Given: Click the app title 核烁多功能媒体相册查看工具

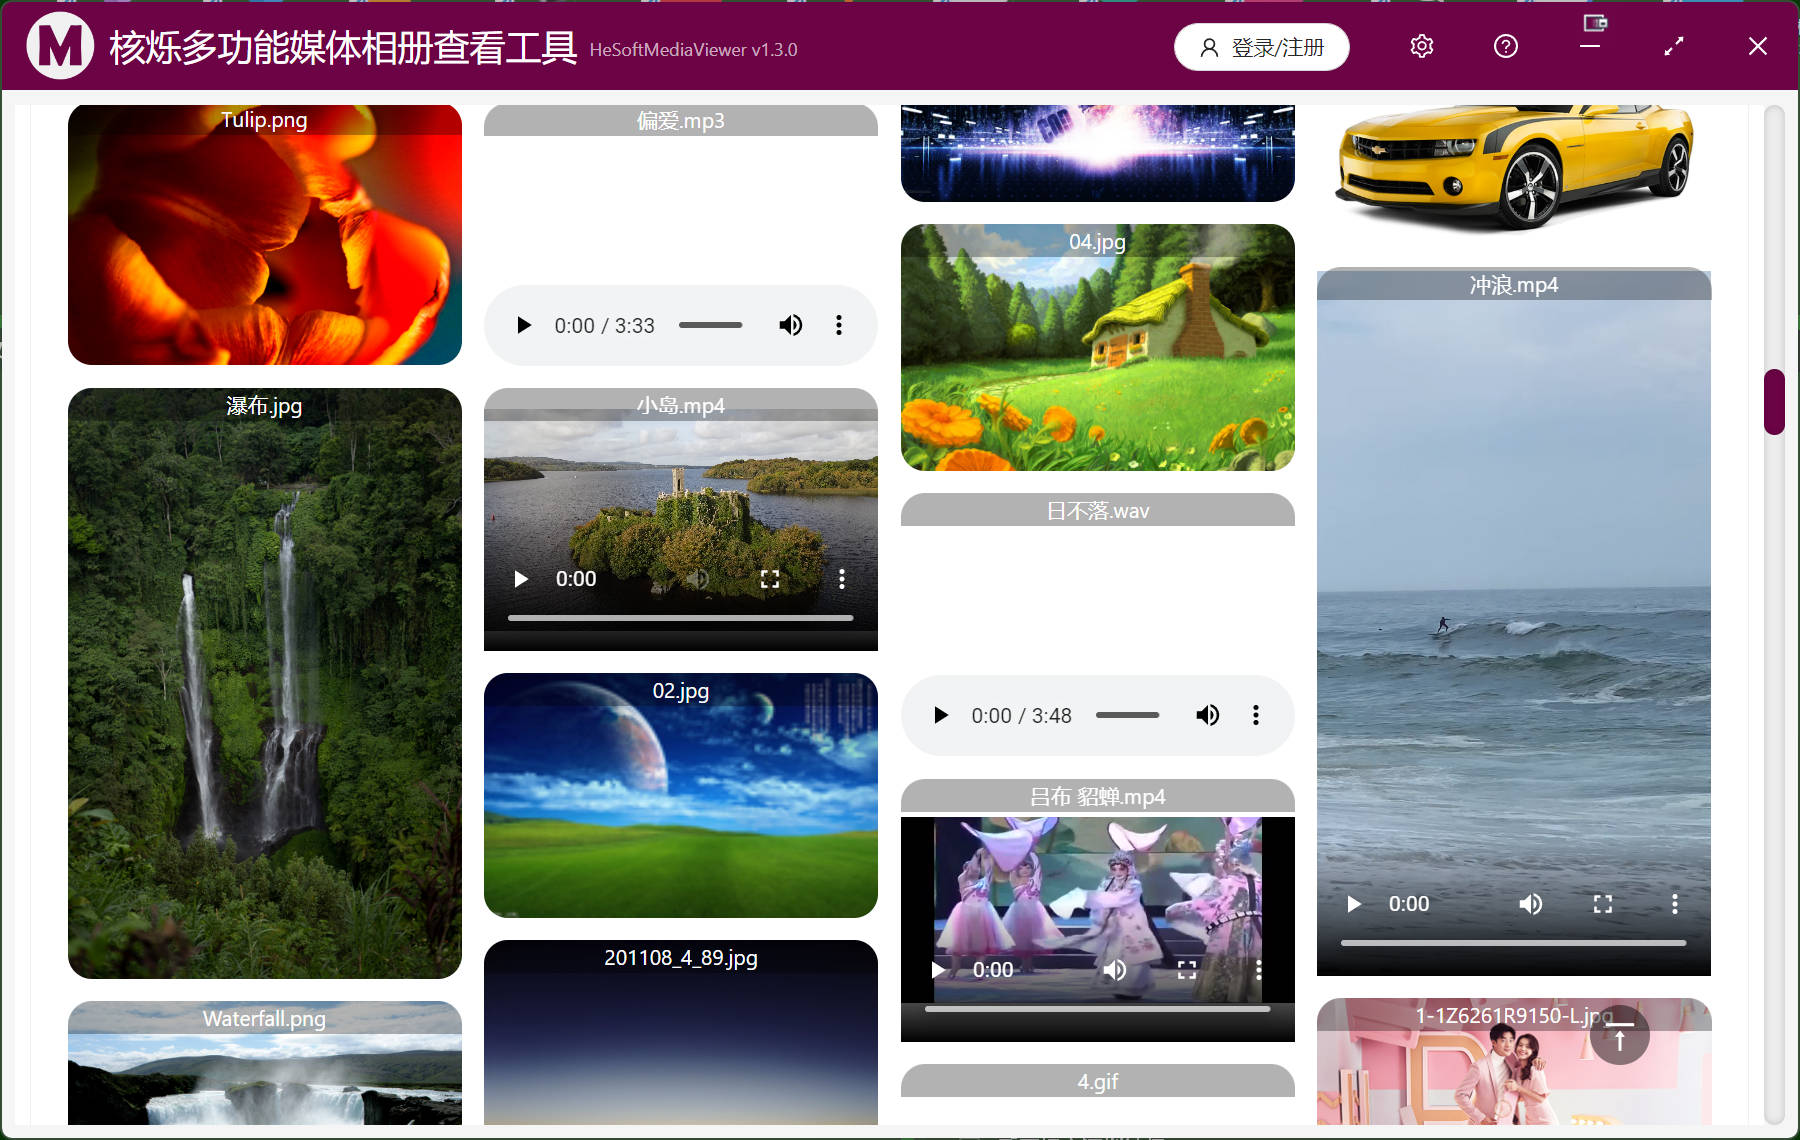Looking at the screenshot, I should (343, 47).
